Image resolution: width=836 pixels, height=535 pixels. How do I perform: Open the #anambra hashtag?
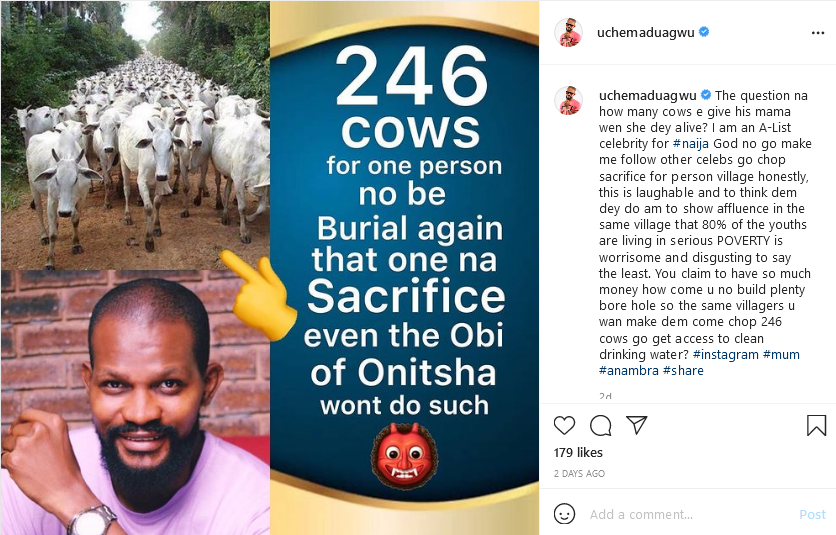tap(629, 370)
